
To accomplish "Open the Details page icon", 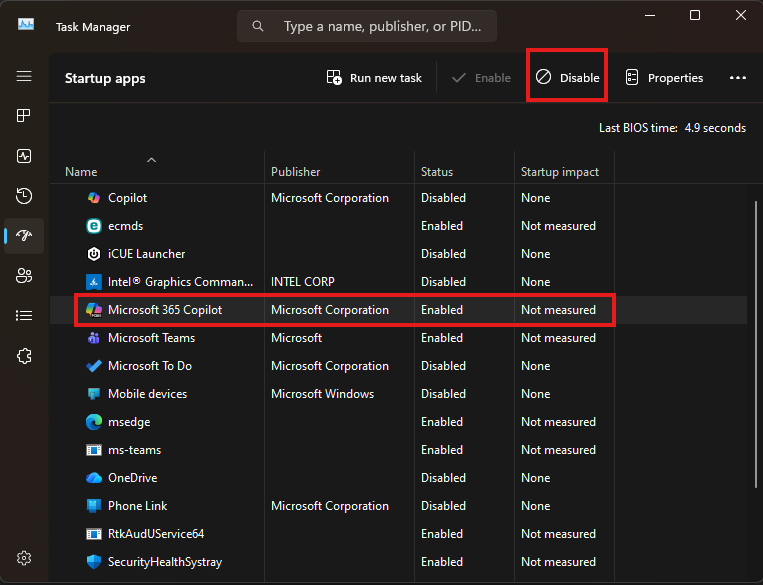I will click(24, 316).
